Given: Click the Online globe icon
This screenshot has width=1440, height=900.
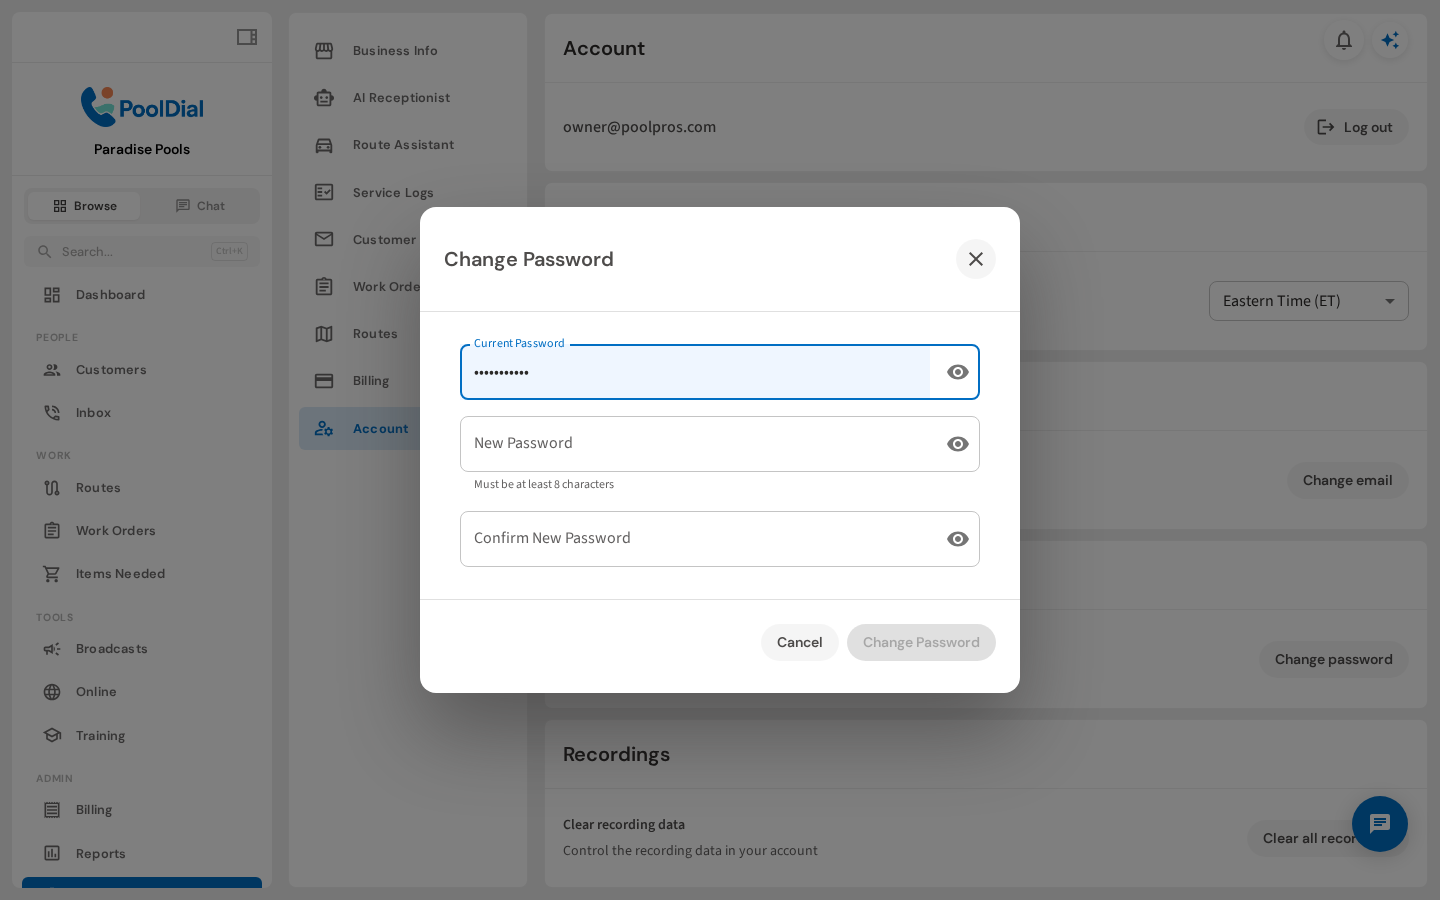Looking at the screenshot, I should [x=52, y=692].
